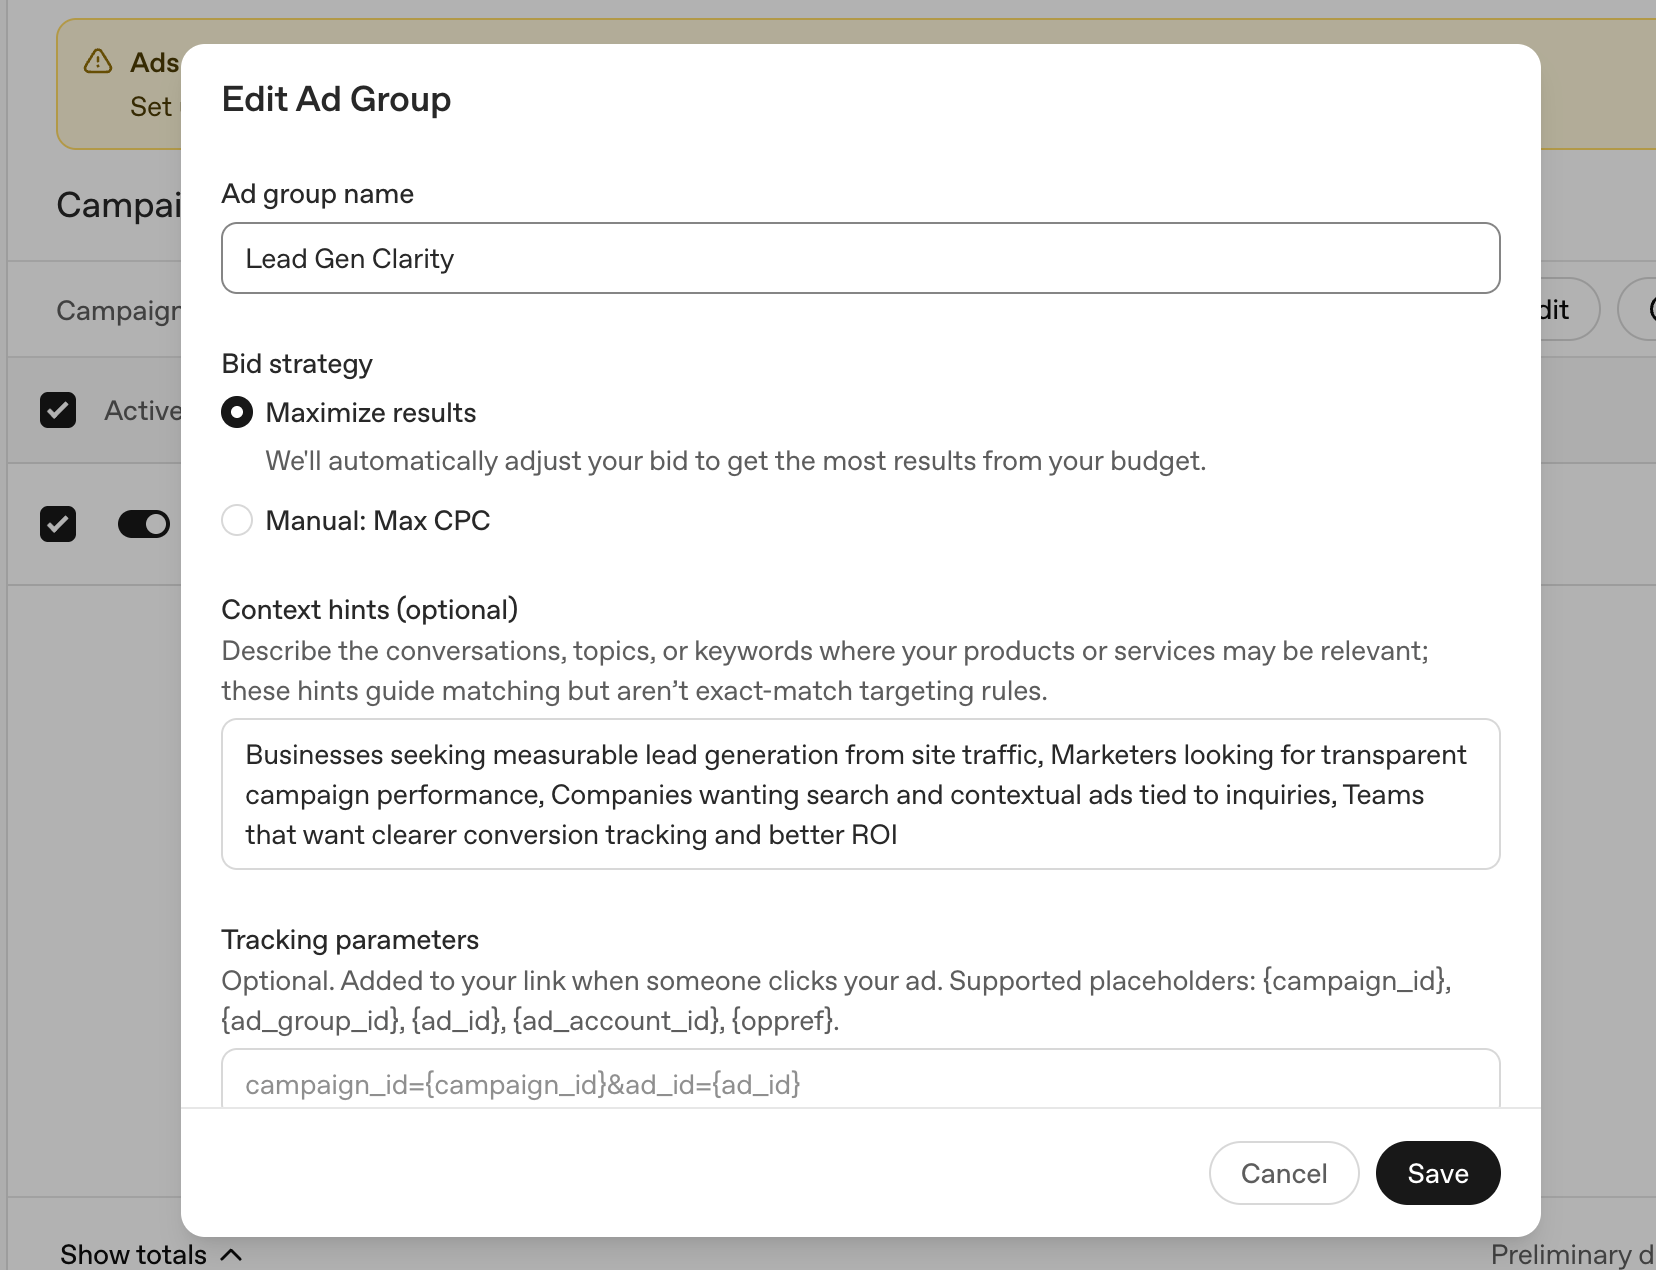The width and height of the screenshot is (1656, 1270).
Task: Turn off the campaign row toggle switch
Action: [144, 523]
